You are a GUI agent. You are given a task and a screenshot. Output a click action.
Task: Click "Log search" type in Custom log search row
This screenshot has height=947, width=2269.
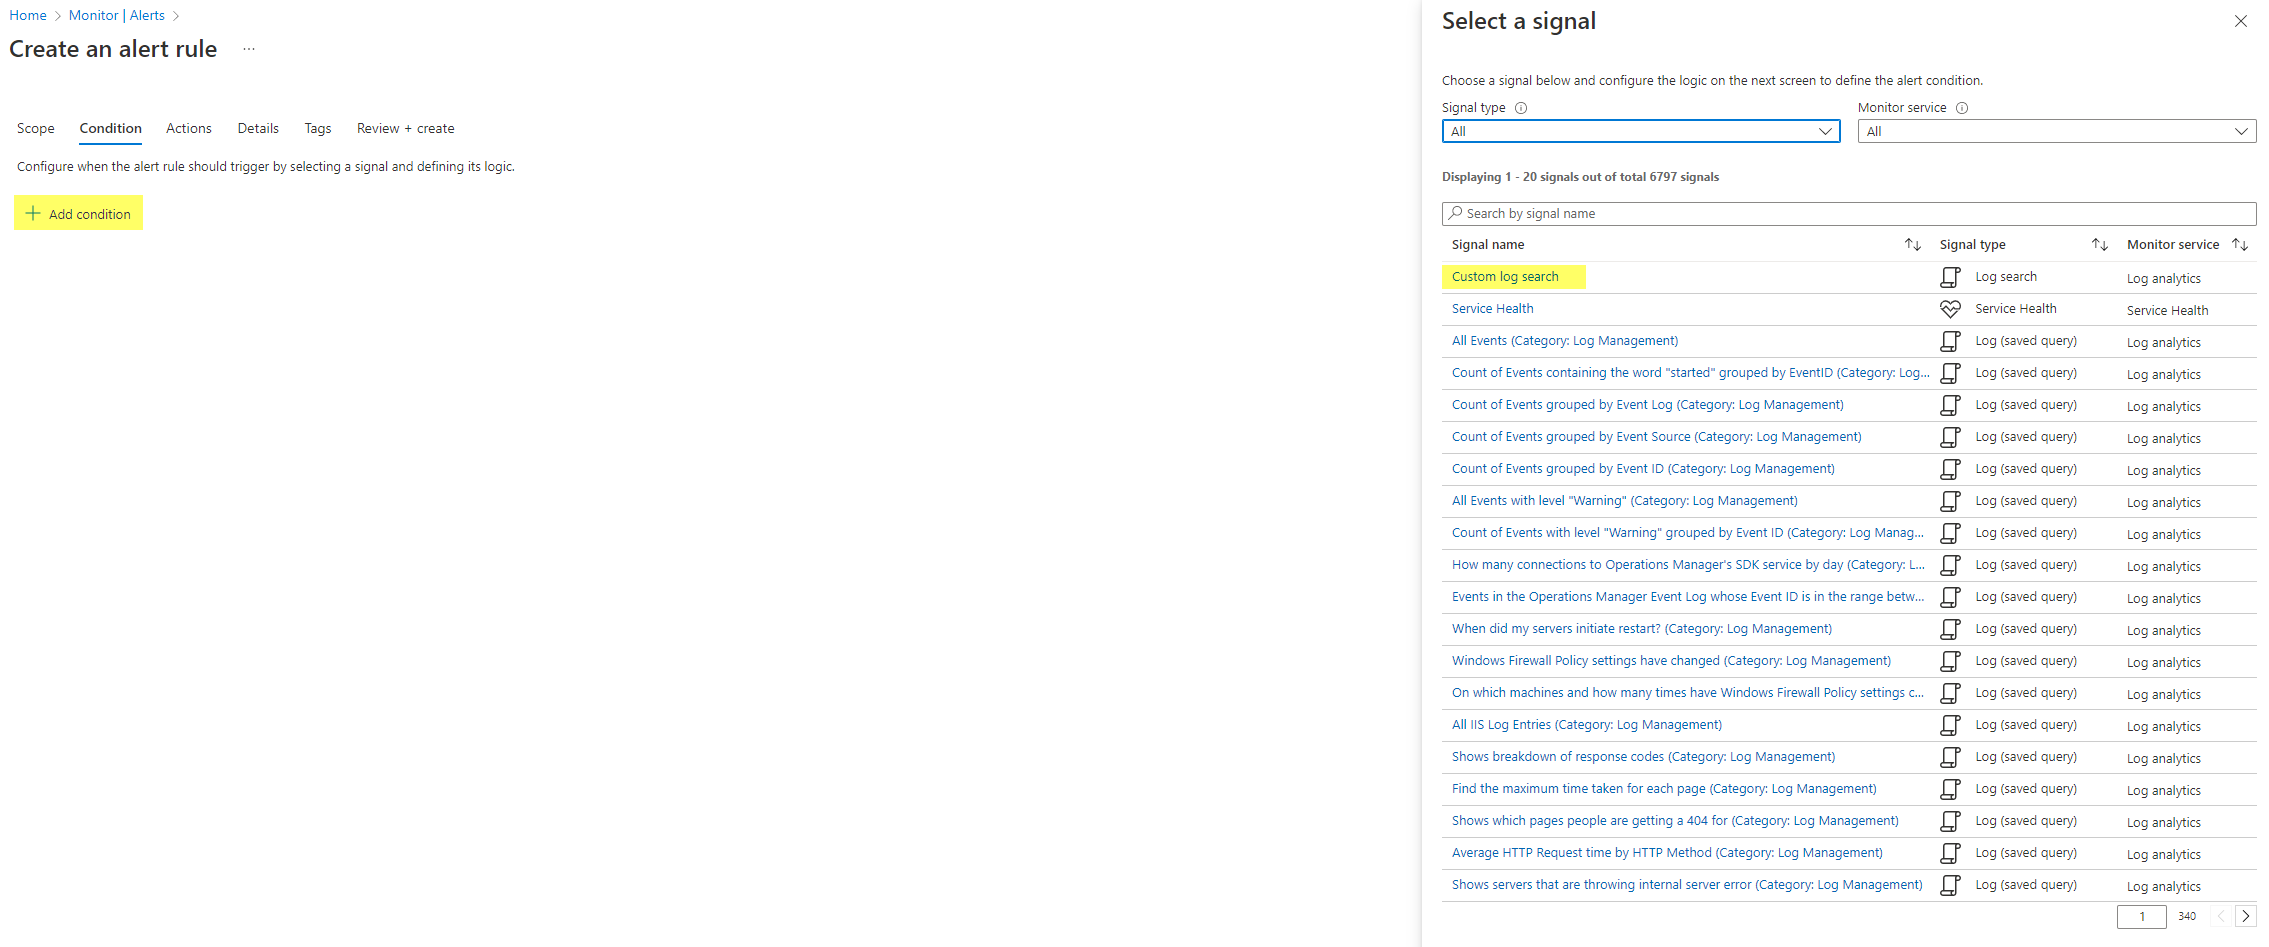pos(2006,277)
